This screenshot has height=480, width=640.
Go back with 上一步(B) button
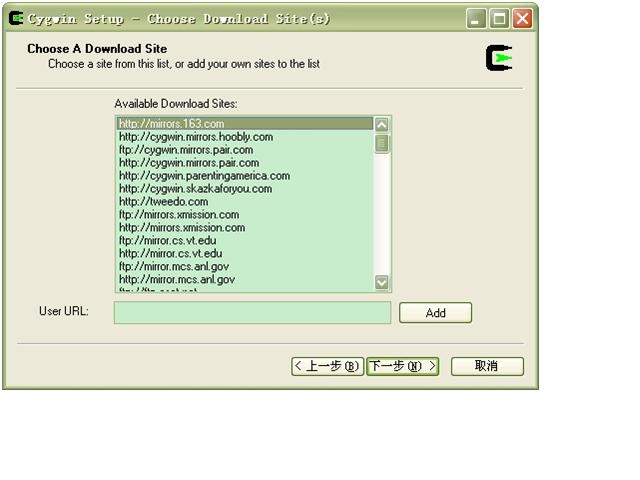327,366
